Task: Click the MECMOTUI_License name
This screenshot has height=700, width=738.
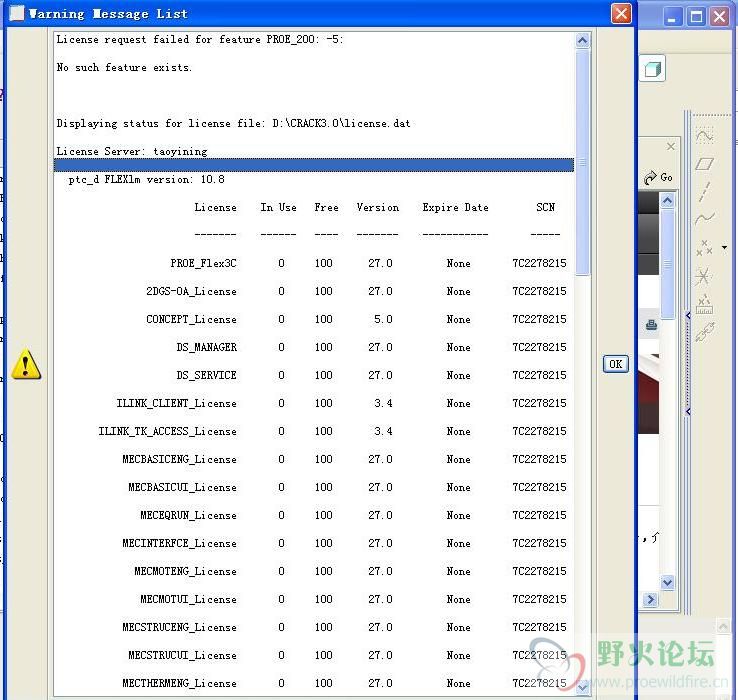Action: point(188,599)
